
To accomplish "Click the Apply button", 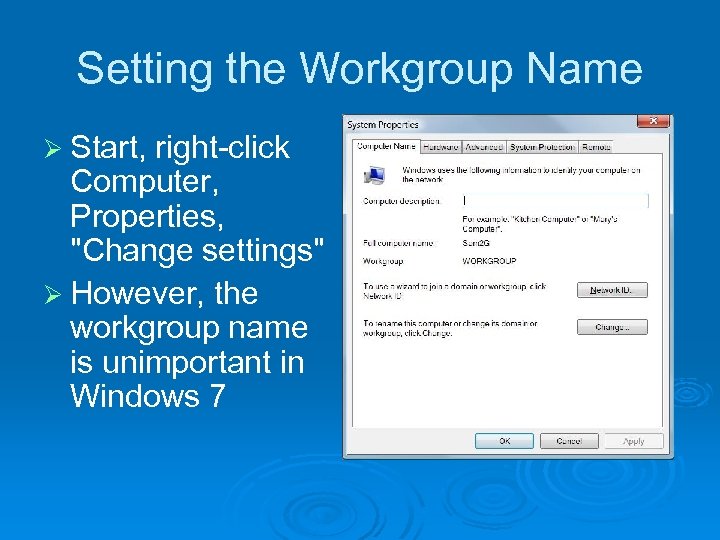I will coord(634,441).
